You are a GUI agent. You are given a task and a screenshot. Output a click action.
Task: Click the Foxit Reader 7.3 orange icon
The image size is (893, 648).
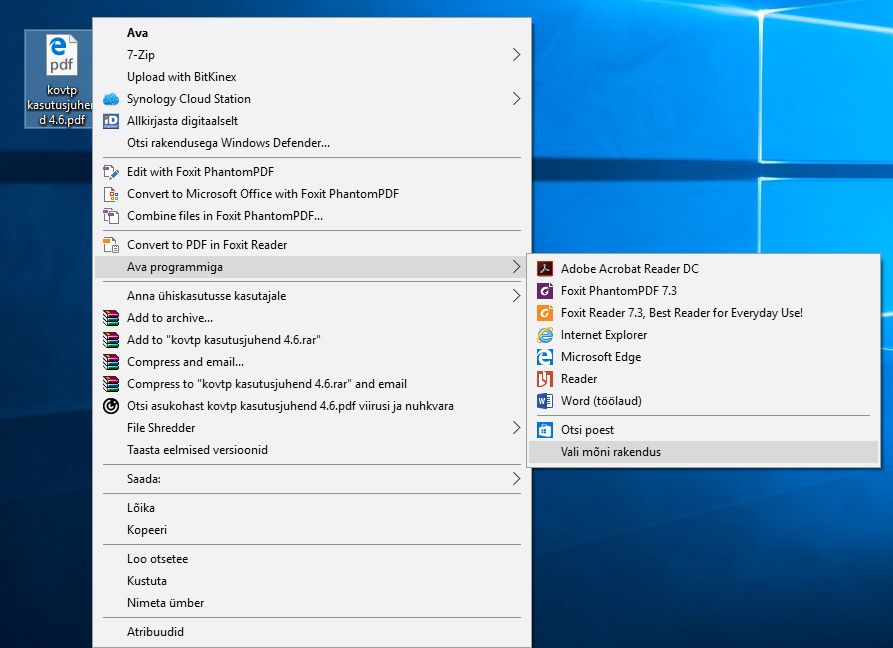pyautogui.click(x=545, y=313)
